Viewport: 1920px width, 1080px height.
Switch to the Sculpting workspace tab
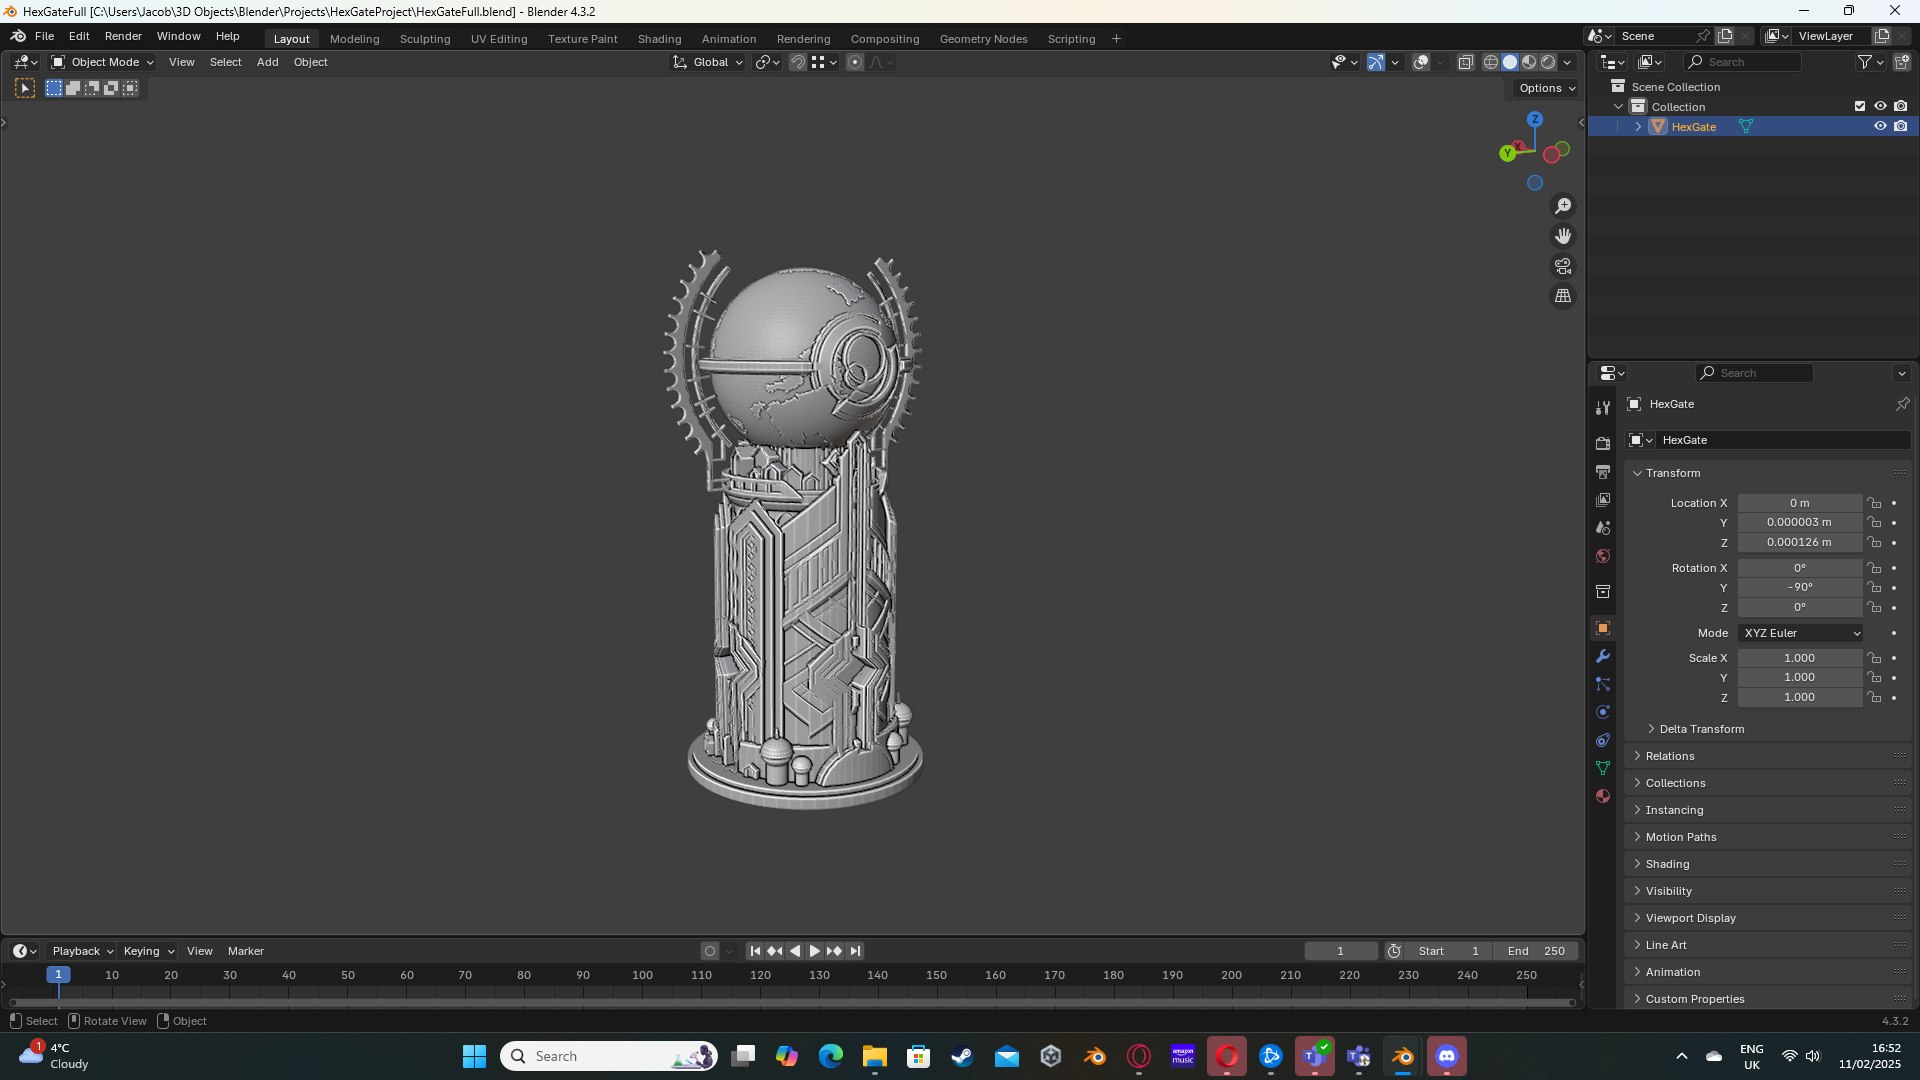click(x=425, y=39)
